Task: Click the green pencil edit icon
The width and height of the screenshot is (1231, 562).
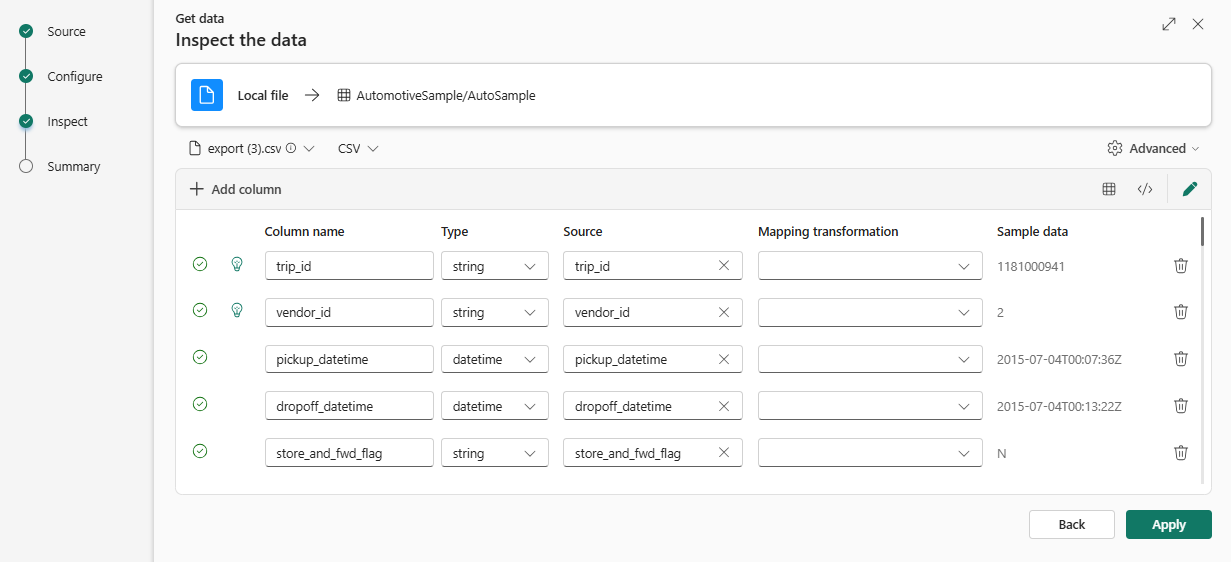Action: click(x=1190, y=189)
